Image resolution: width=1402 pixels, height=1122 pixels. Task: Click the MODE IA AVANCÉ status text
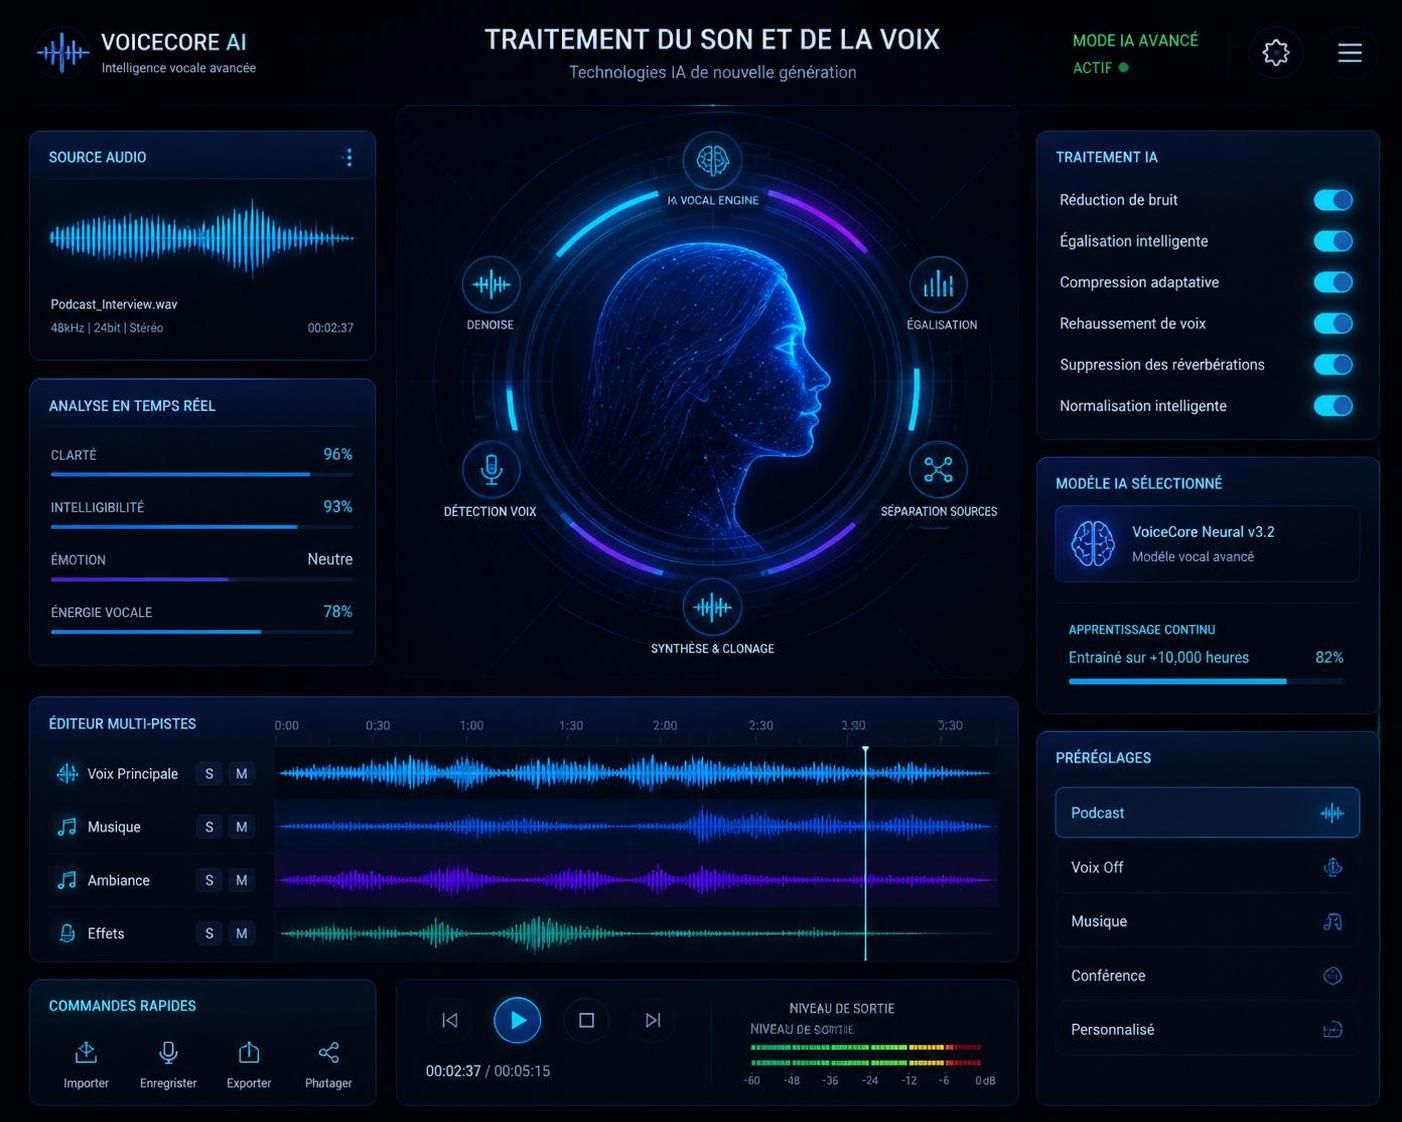tap(1135, 41)
